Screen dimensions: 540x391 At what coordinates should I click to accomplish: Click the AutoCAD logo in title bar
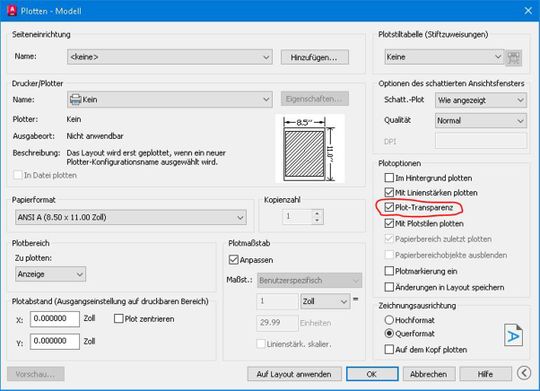click(12, 10)
